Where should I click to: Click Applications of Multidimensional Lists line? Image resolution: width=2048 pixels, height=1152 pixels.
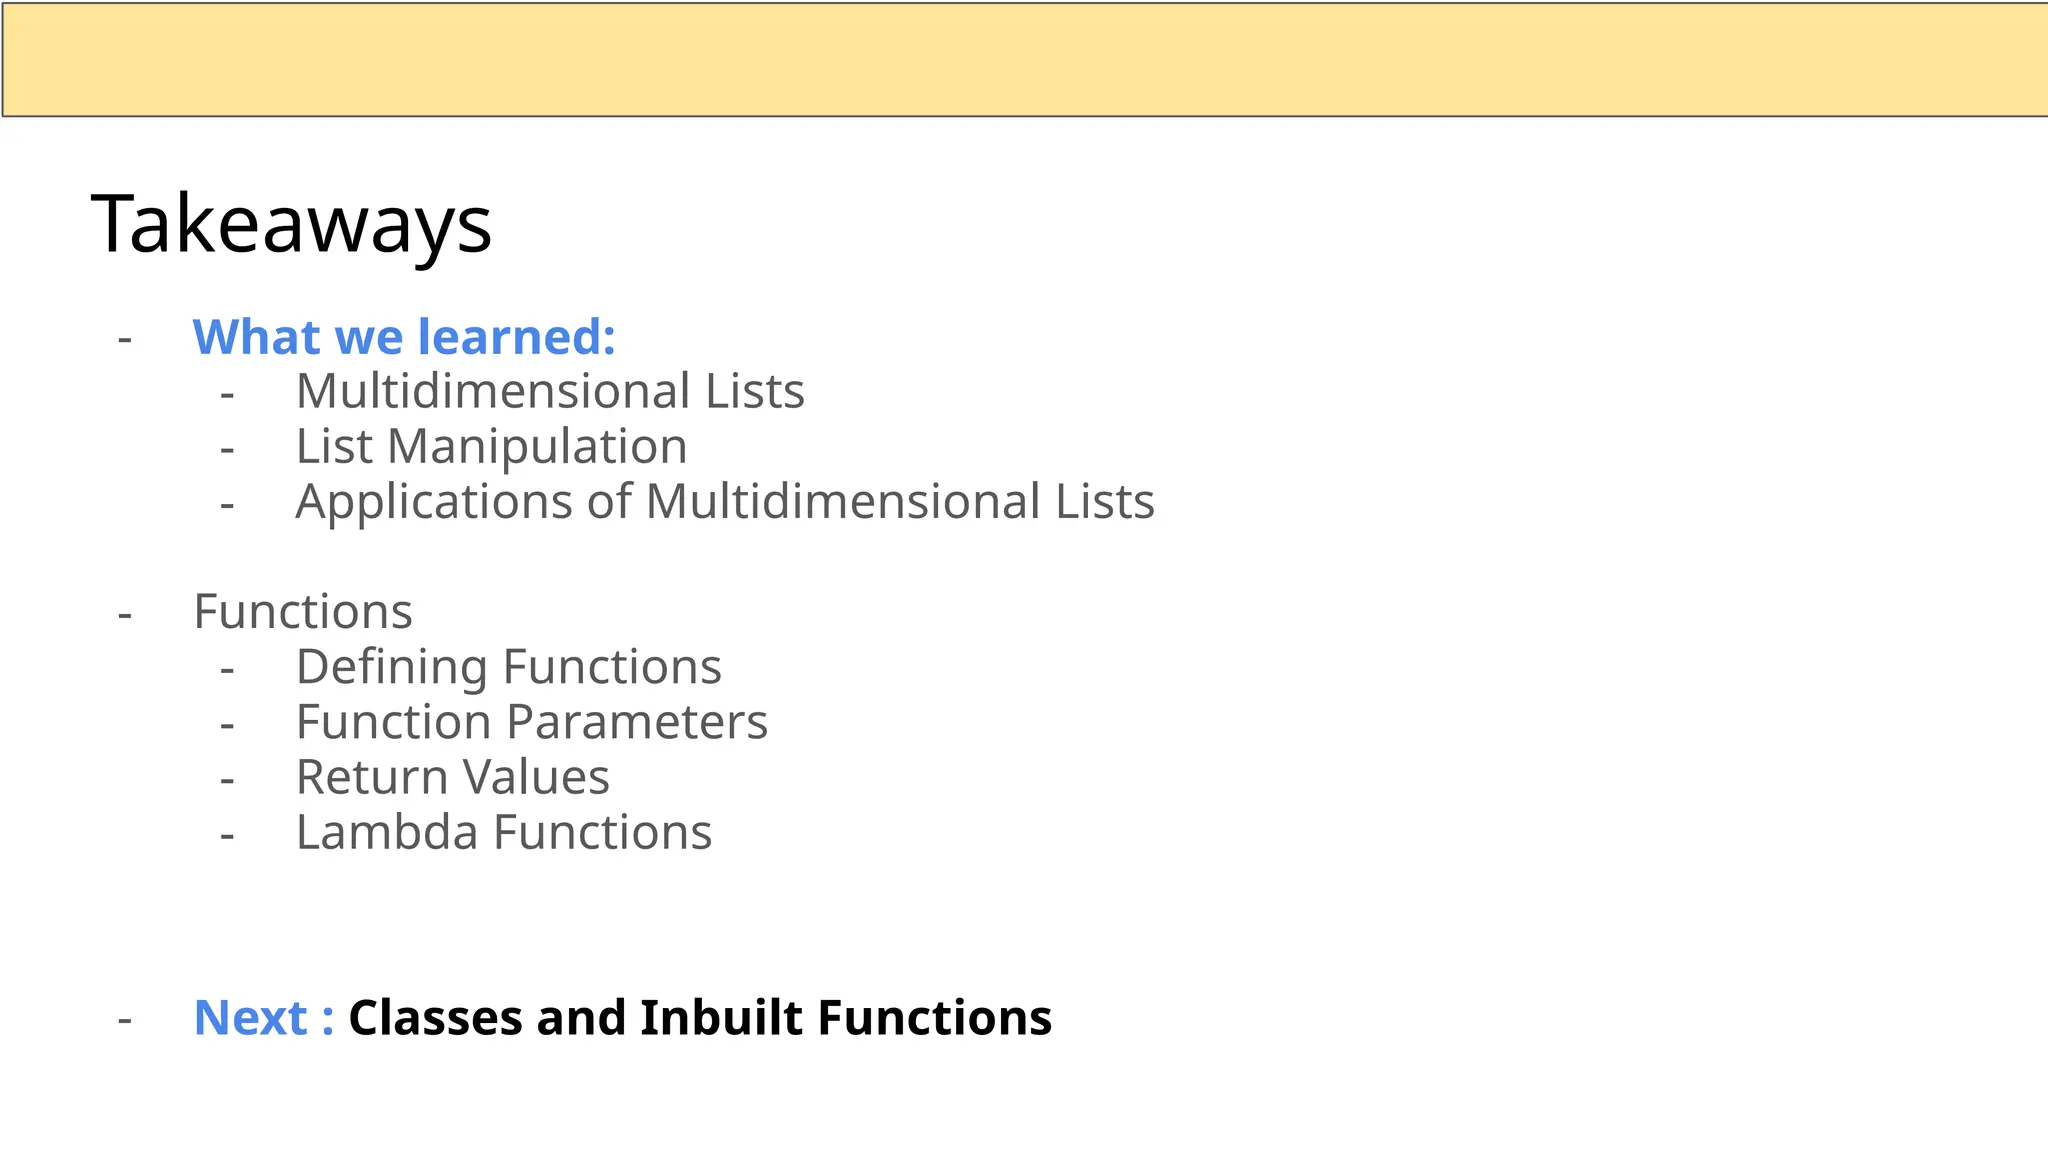(725, 501)
